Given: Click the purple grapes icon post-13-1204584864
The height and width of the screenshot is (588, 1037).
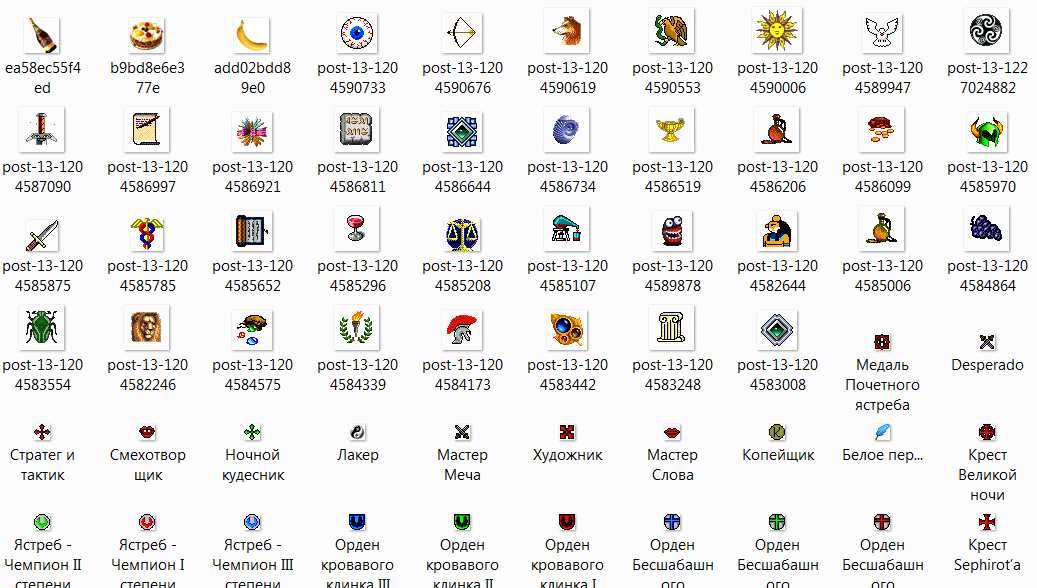Looking at the screenshot, I should click(987, 231).
